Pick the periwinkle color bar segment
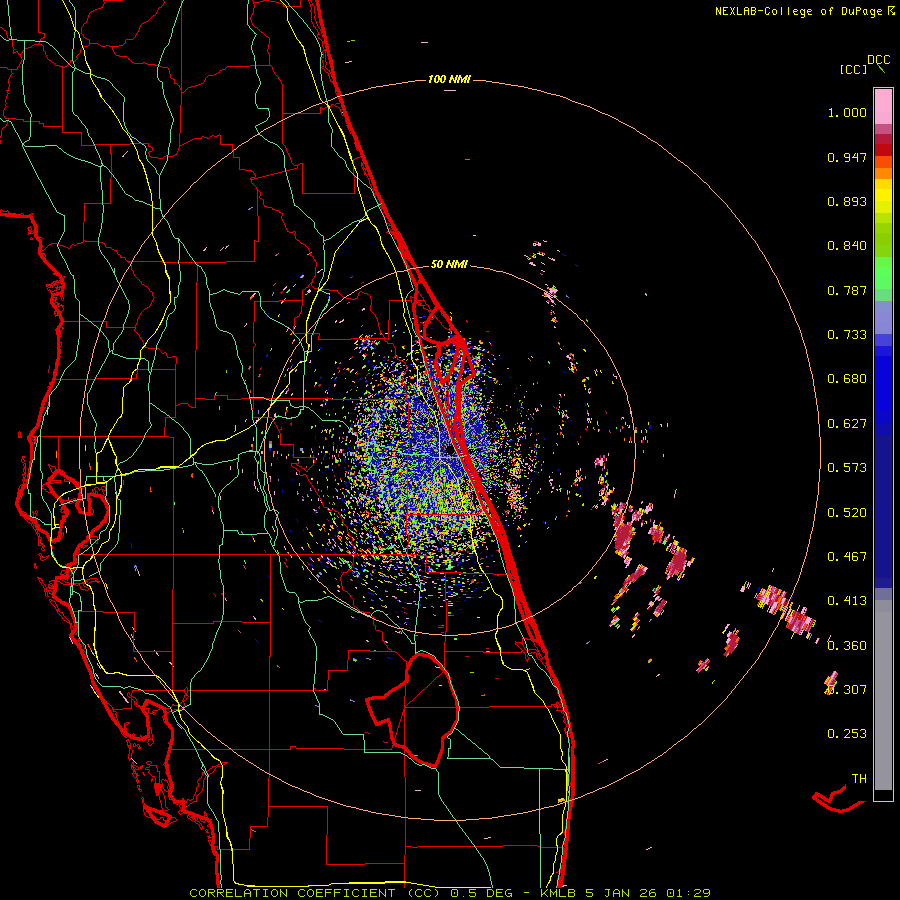This screenshot has height=900, width=900. tap(883, 317)
